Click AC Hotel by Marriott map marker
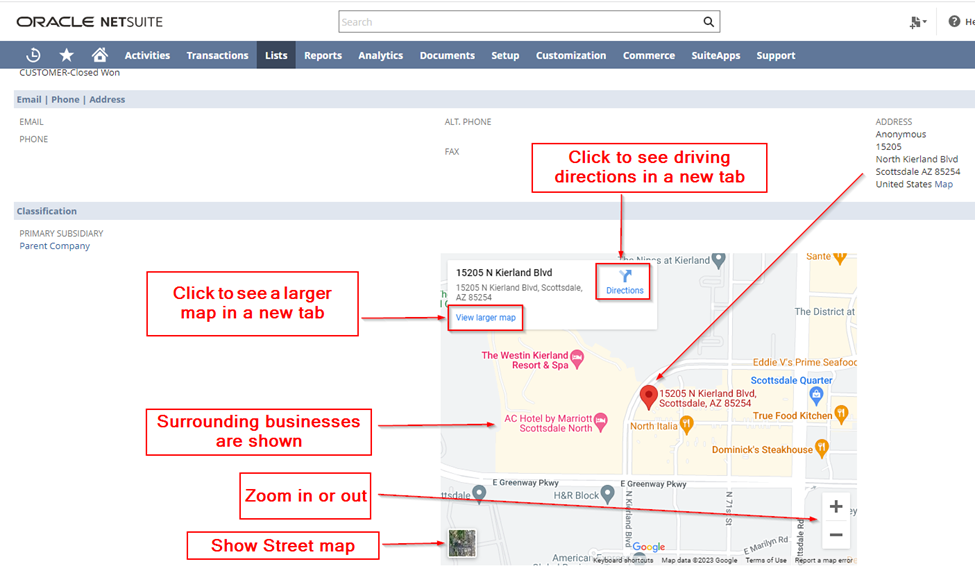 (x=600, y=421)
